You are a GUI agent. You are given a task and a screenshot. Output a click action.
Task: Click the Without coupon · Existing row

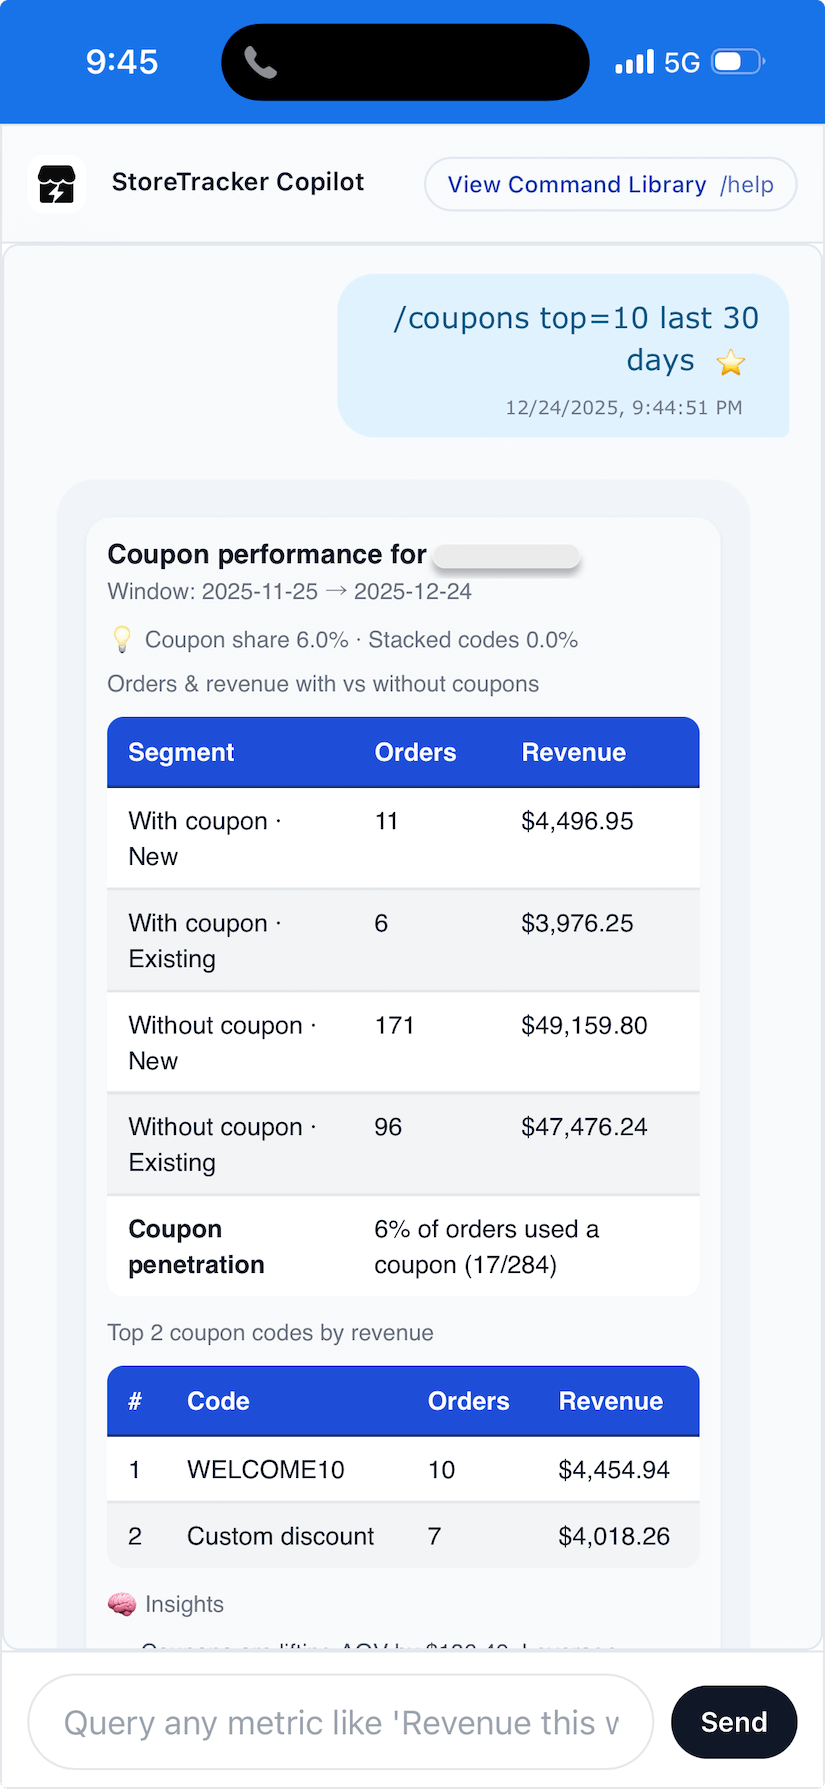403,1144
